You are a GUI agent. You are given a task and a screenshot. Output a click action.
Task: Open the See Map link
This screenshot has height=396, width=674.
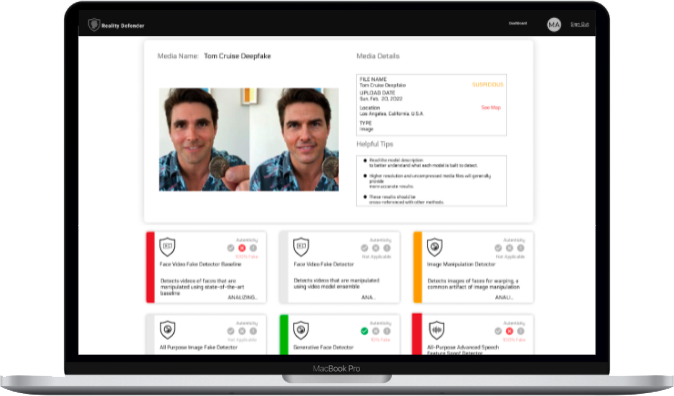coord(490,107)
